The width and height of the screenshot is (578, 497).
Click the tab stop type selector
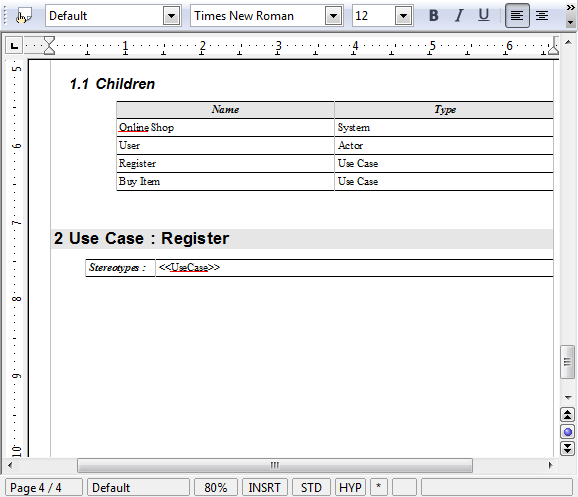tap(14, 46)
